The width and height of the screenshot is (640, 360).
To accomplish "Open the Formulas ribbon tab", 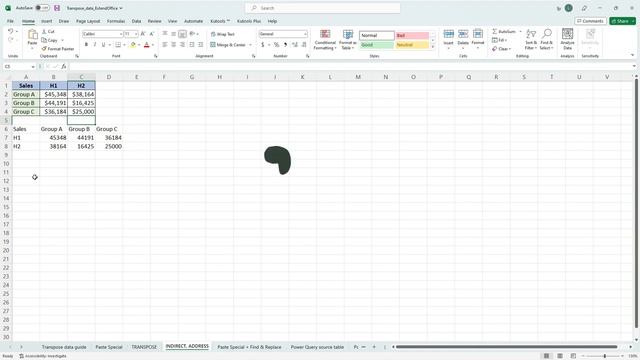I will pos(116,21).
